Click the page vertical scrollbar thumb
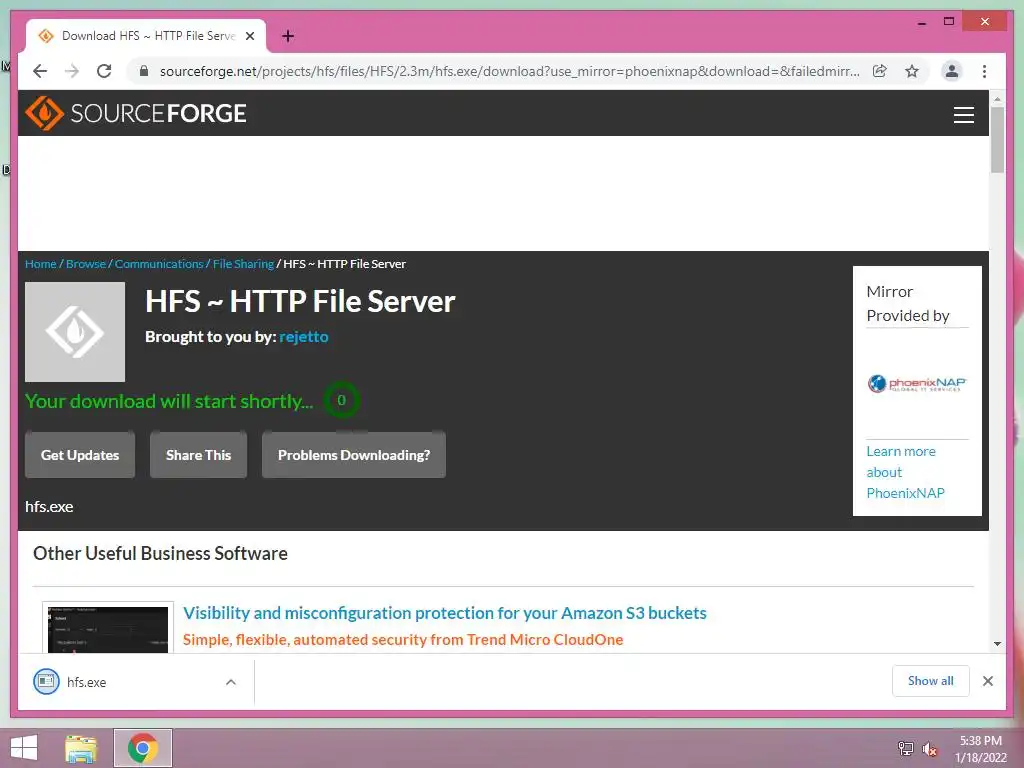The image size is (1024, 768). 997,140
